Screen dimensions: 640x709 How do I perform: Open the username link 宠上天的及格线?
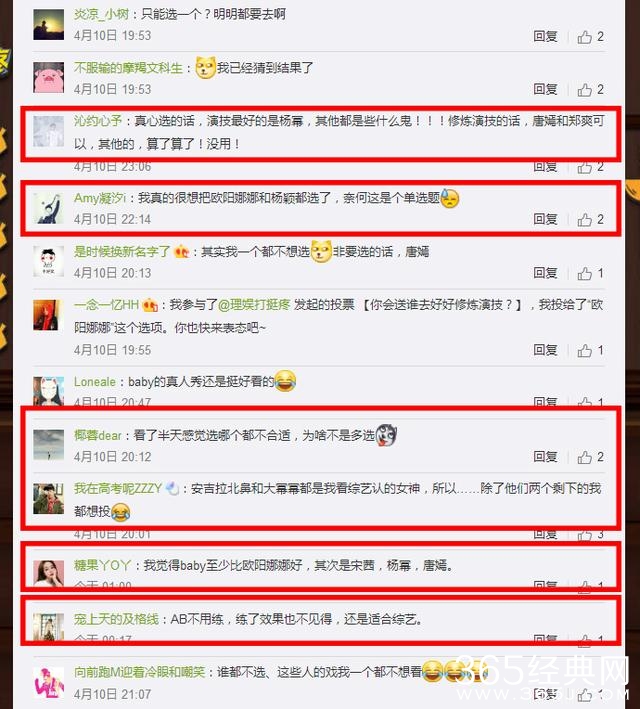116,619
